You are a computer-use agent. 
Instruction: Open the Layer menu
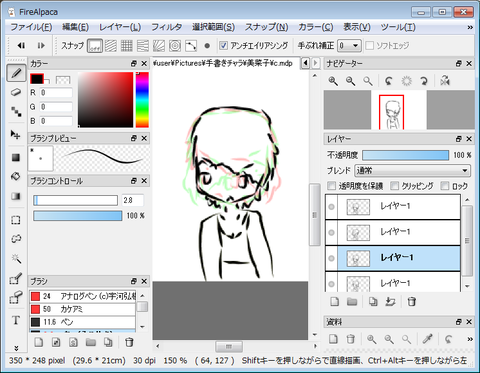coord(120,27)
